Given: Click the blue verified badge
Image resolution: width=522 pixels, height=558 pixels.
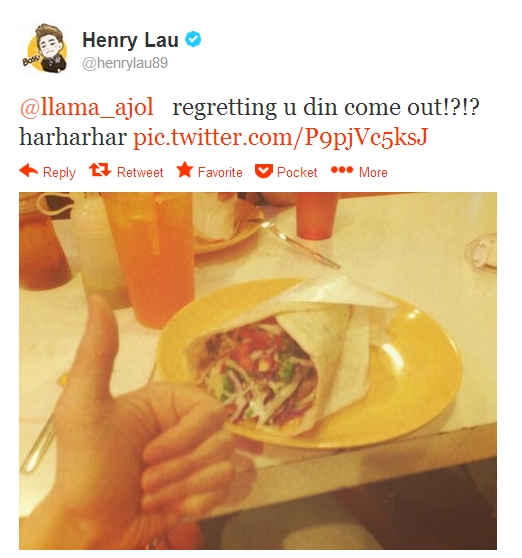Looking at the screenshot, I should (x=193, y=39).
